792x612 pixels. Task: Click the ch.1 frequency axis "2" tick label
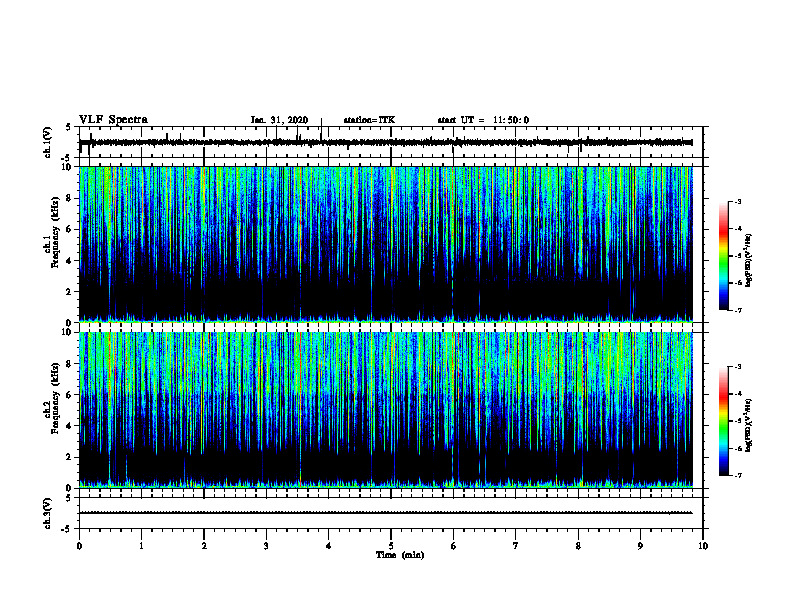(69, 291)
